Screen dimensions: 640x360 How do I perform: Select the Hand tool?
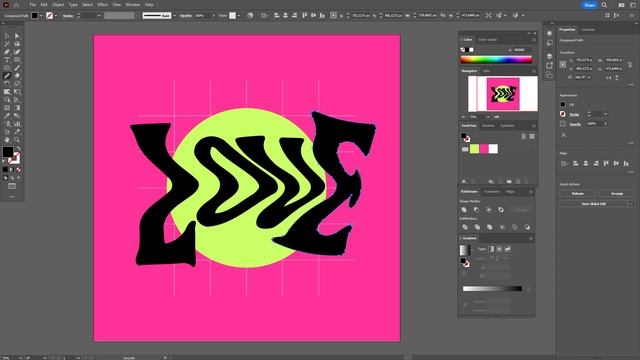7,140
